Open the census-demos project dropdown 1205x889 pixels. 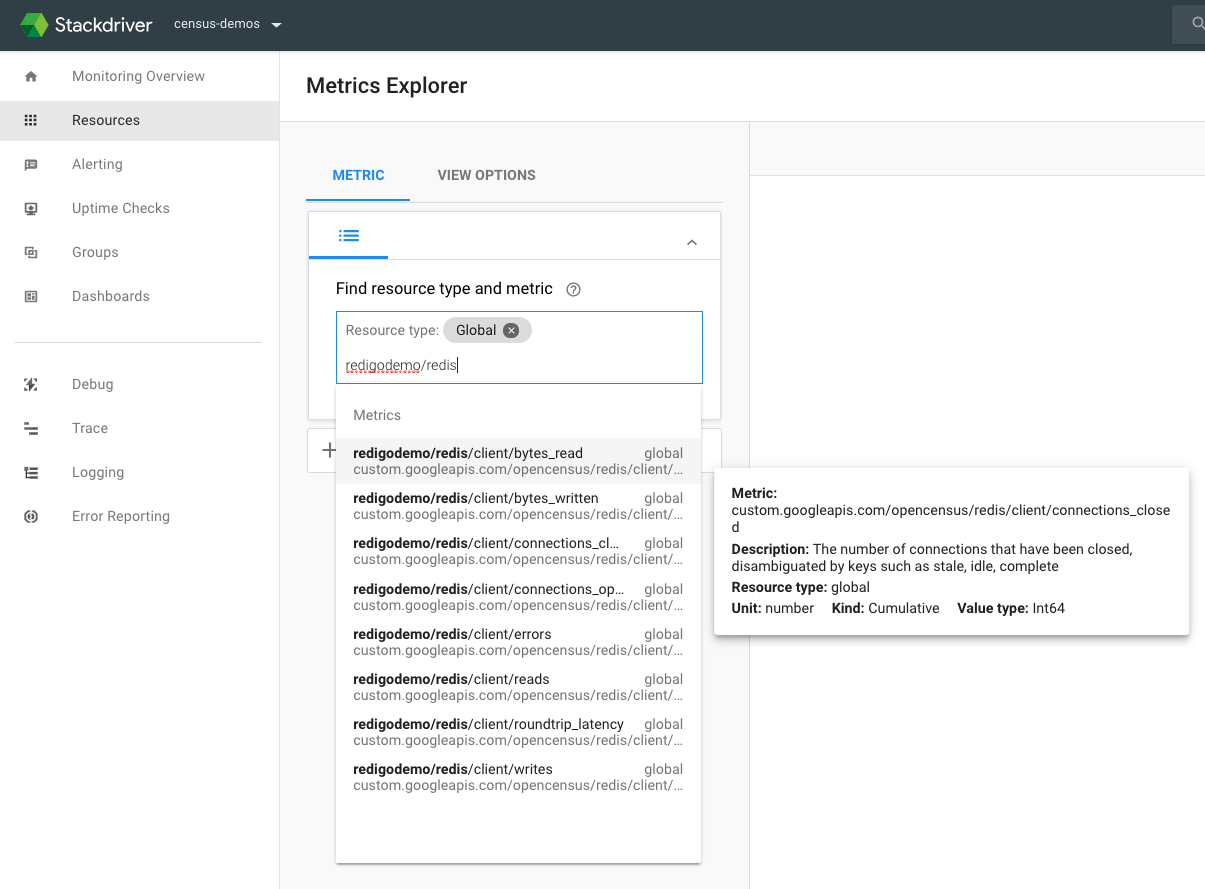228,24
